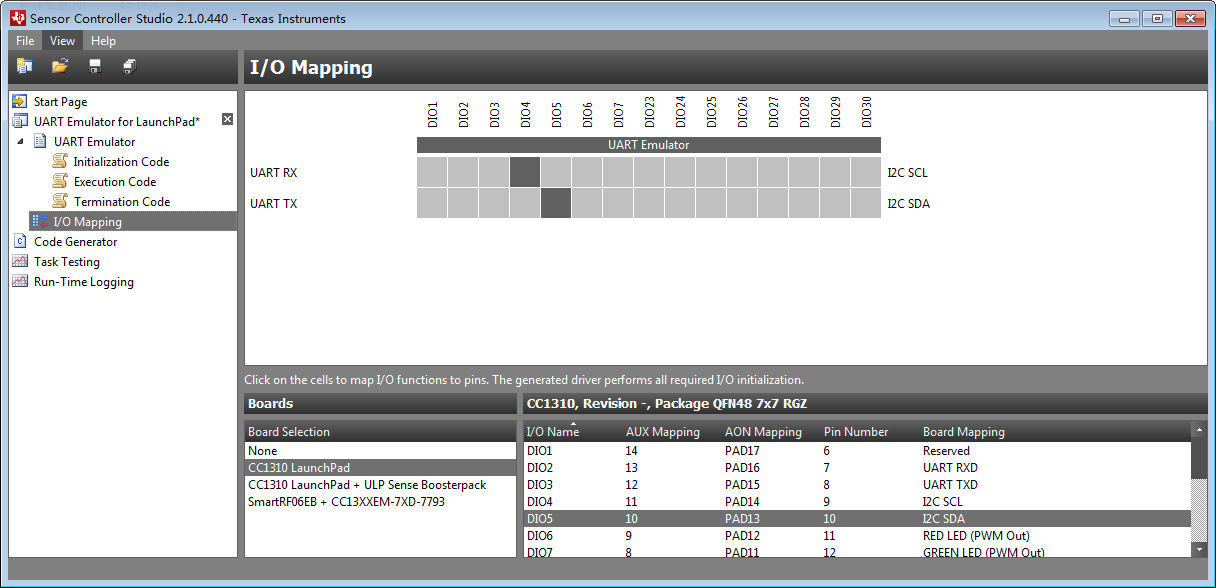Click pin table scrollbar up arrow
Screen dimensions: 1216x588
click(x=1199, y=430)
